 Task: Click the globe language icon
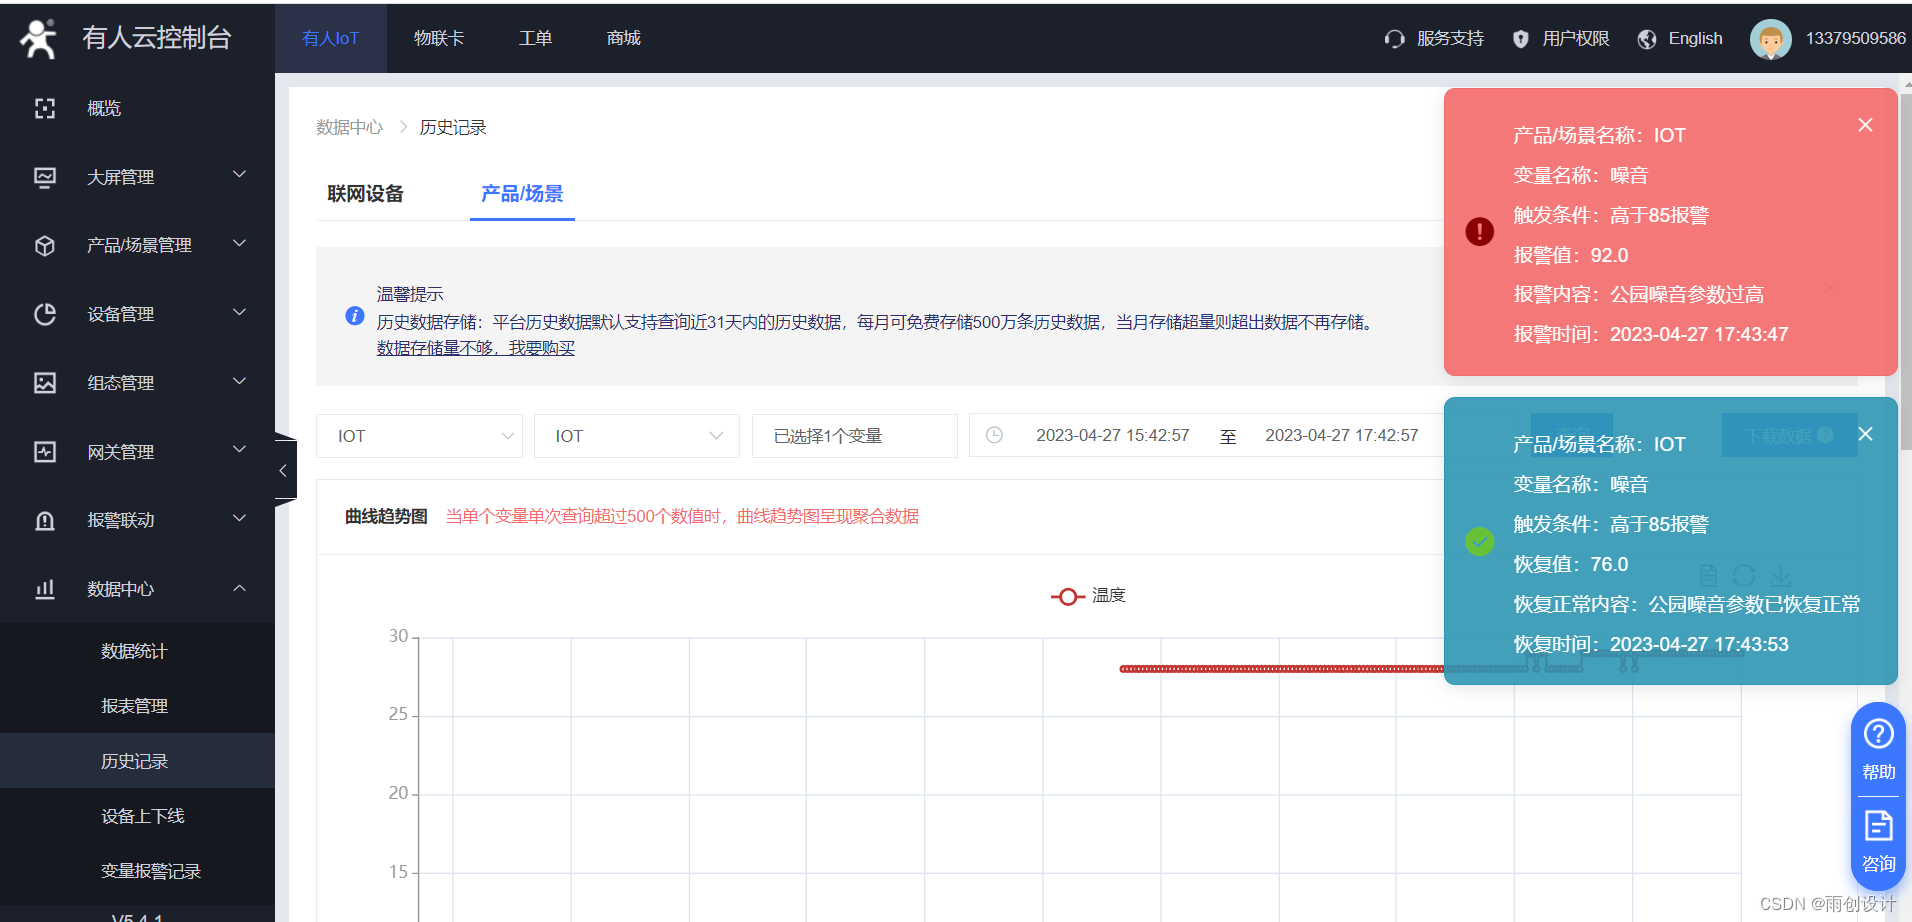[1647, 39]
